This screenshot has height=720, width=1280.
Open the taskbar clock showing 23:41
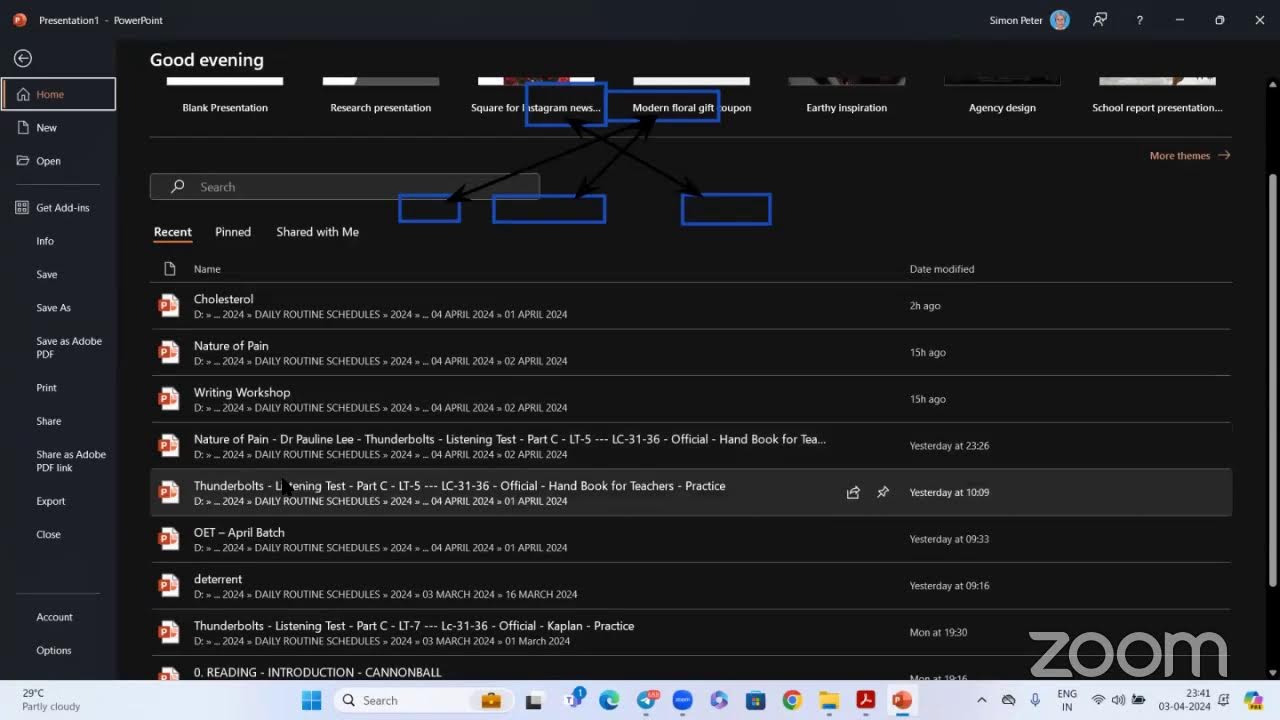click(x=1185, y=700)
